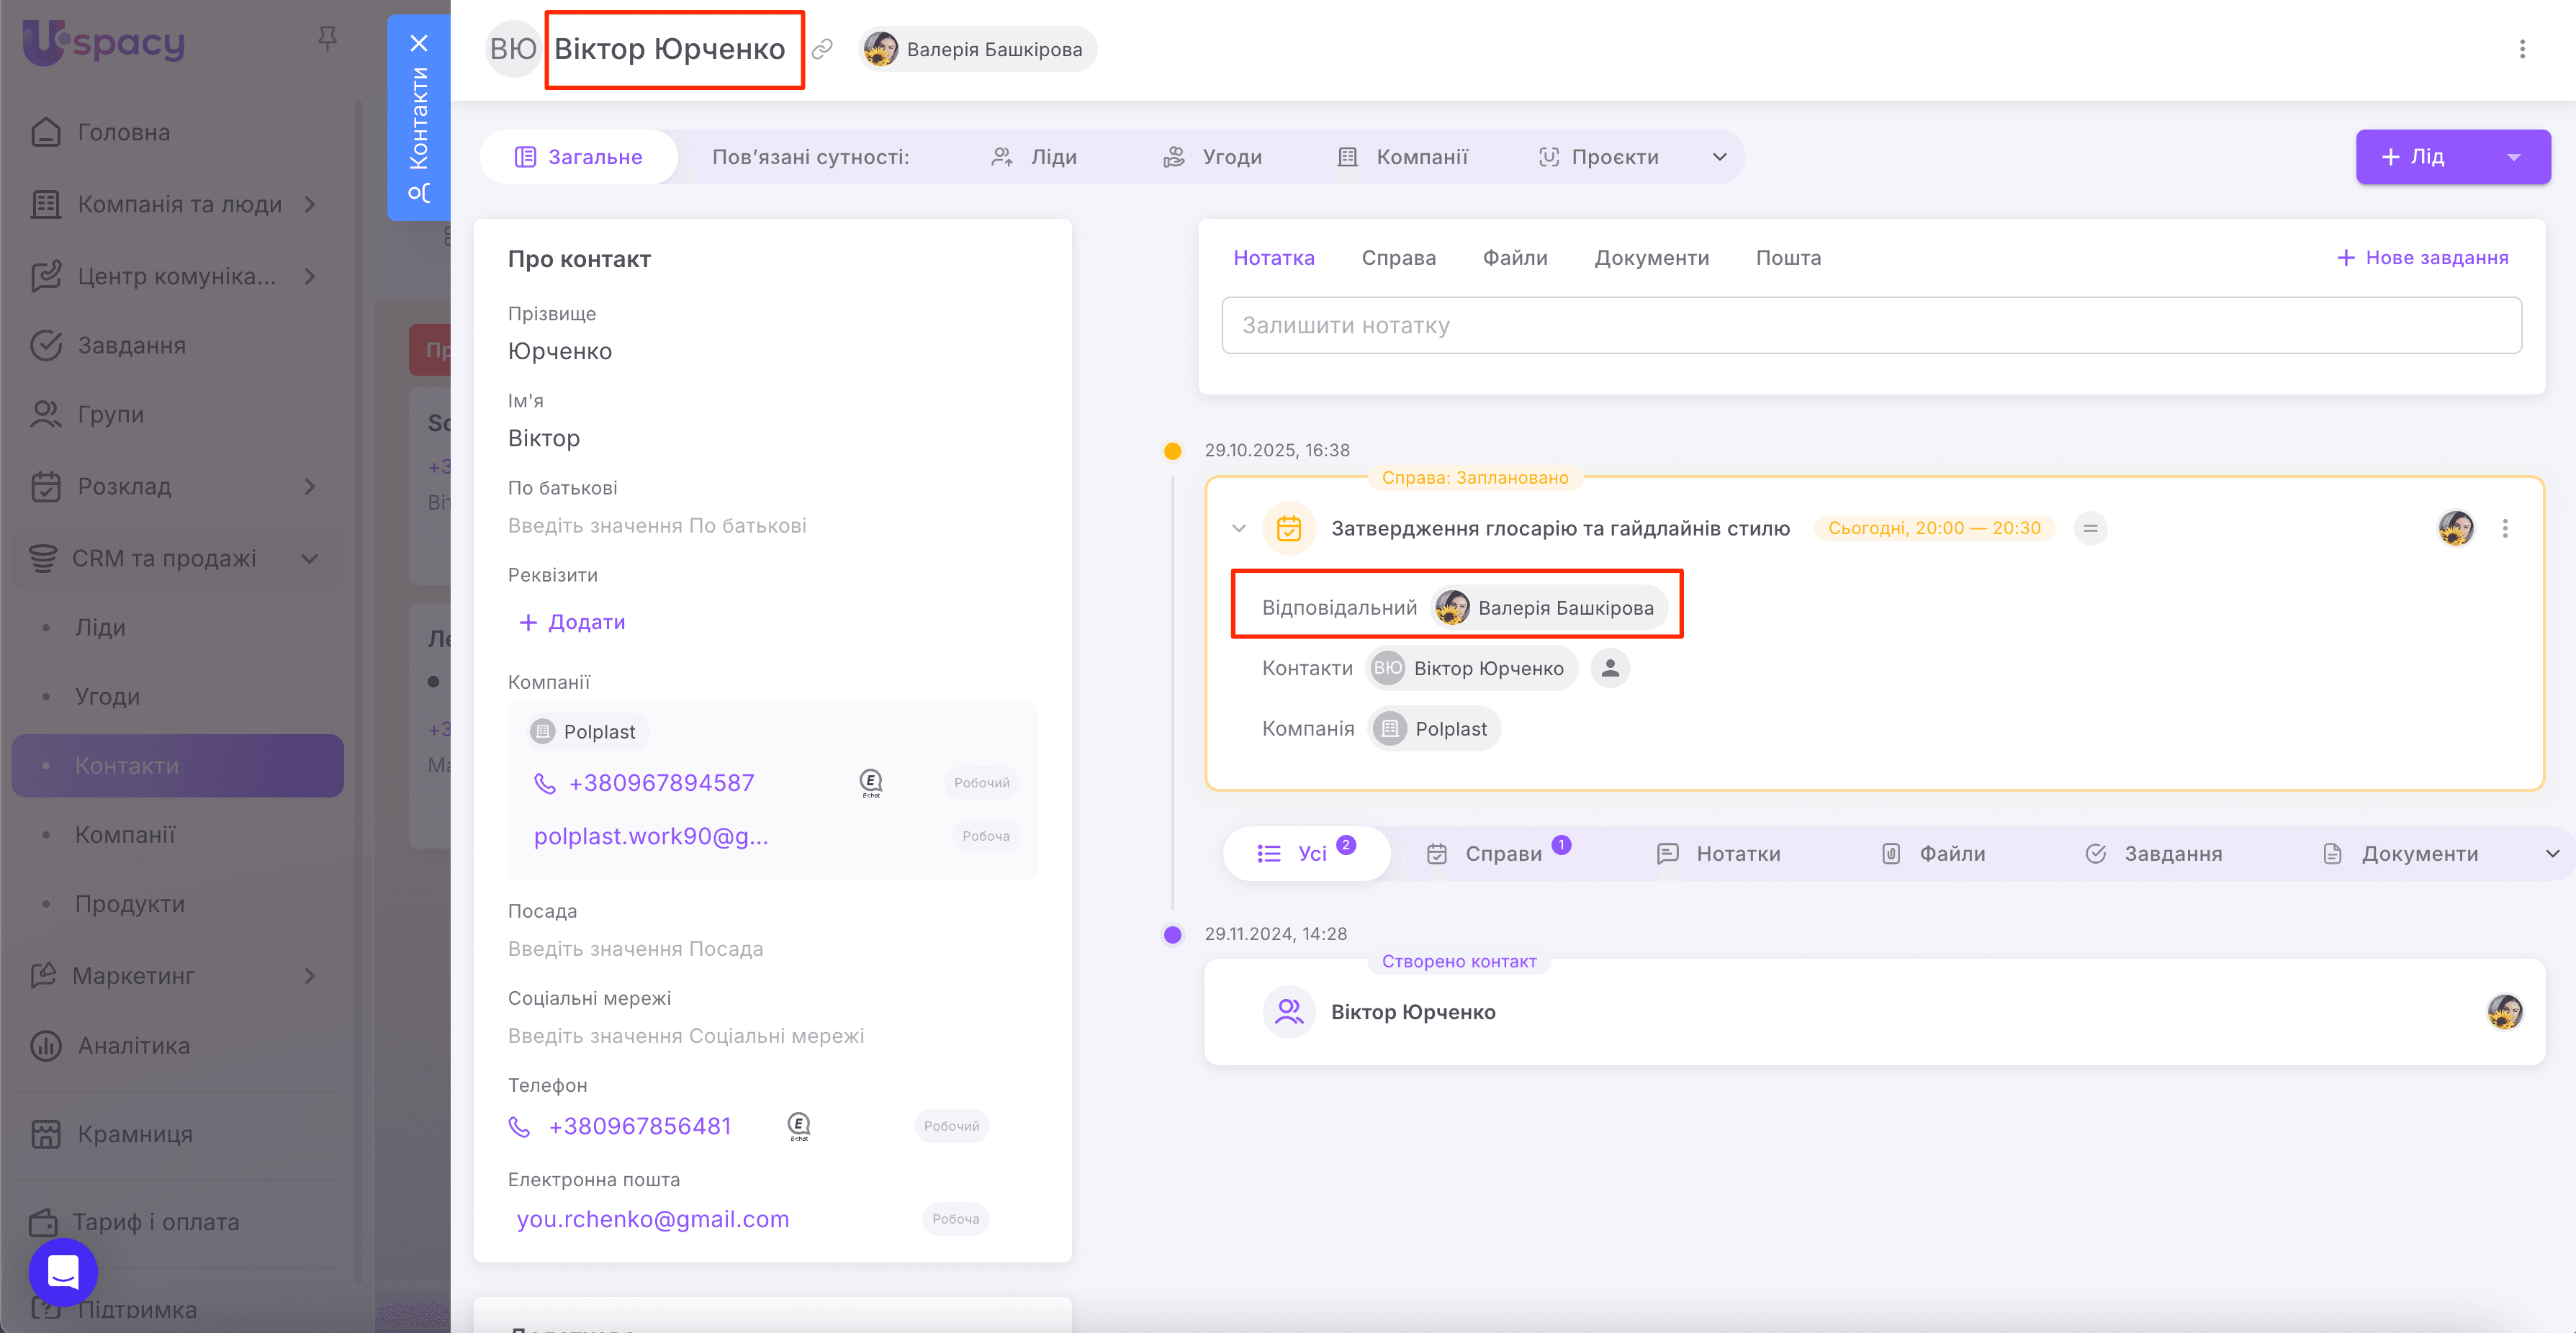Viewport: 2576px width, 1333px height.
Task: Close the contact panel with X
Action: coord(419,43)
